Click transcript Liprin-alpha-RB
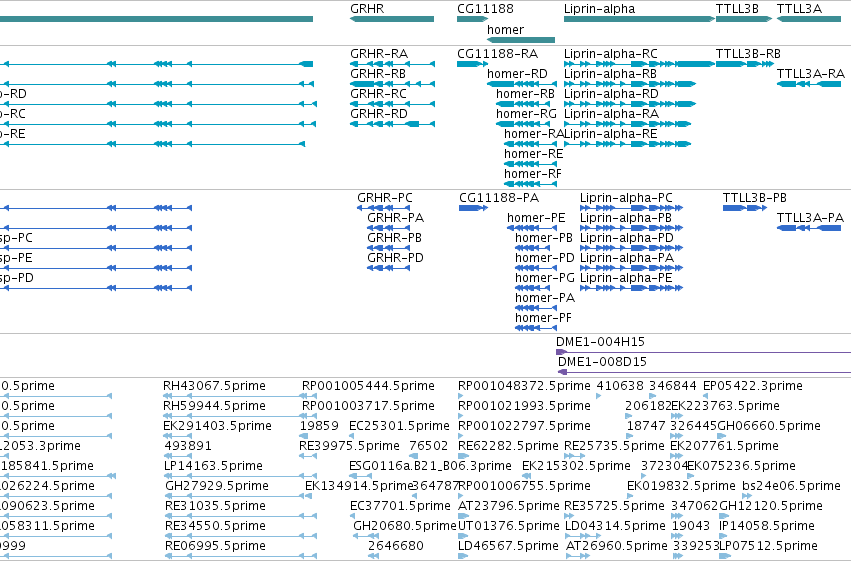 coord(610,74)
